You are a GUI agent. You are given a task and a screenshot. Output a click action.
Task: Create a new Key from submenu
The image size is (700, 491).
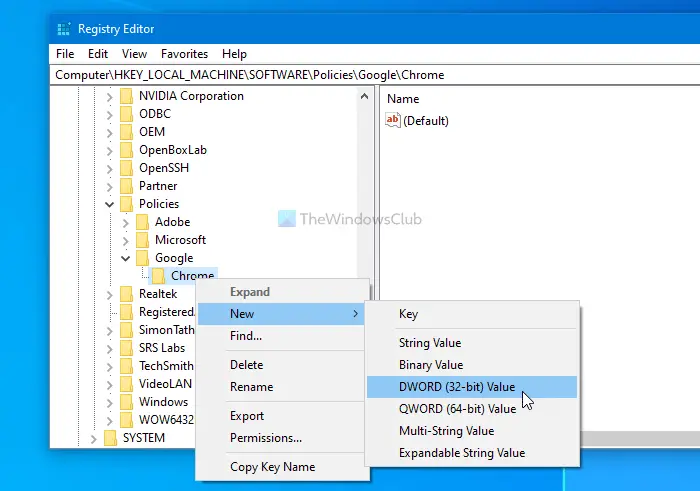pos(472,314)
